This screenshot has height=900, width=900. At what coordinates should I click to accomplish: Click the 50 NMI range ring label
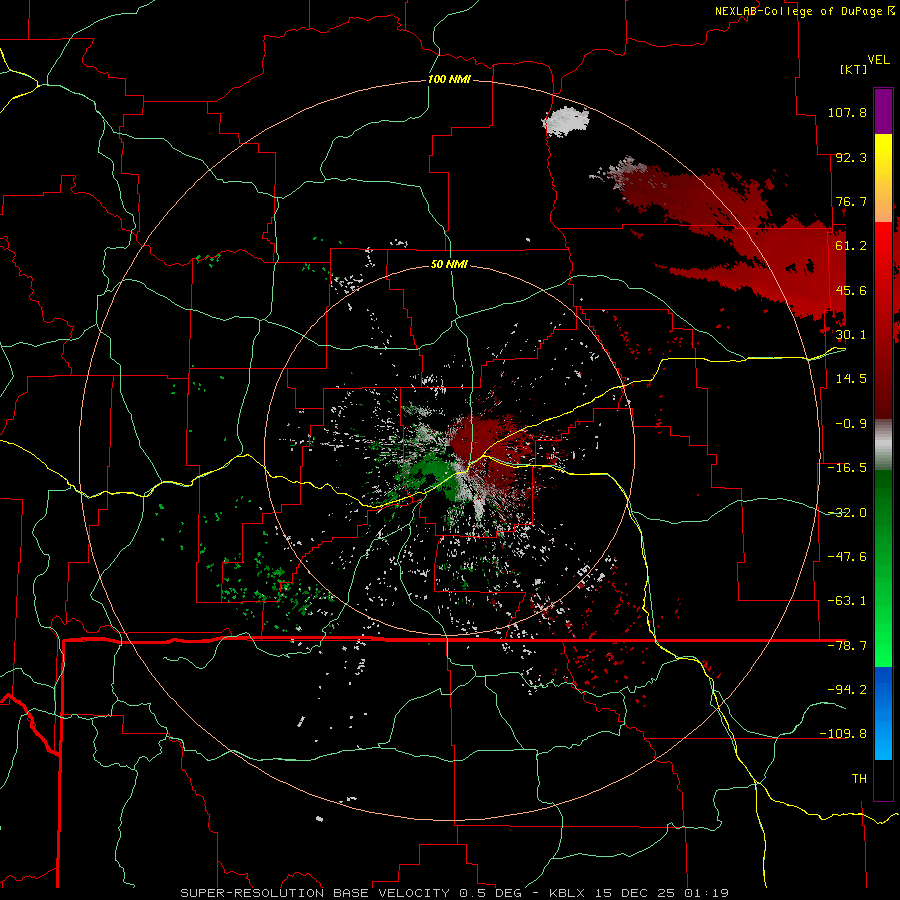click(449, 264)
